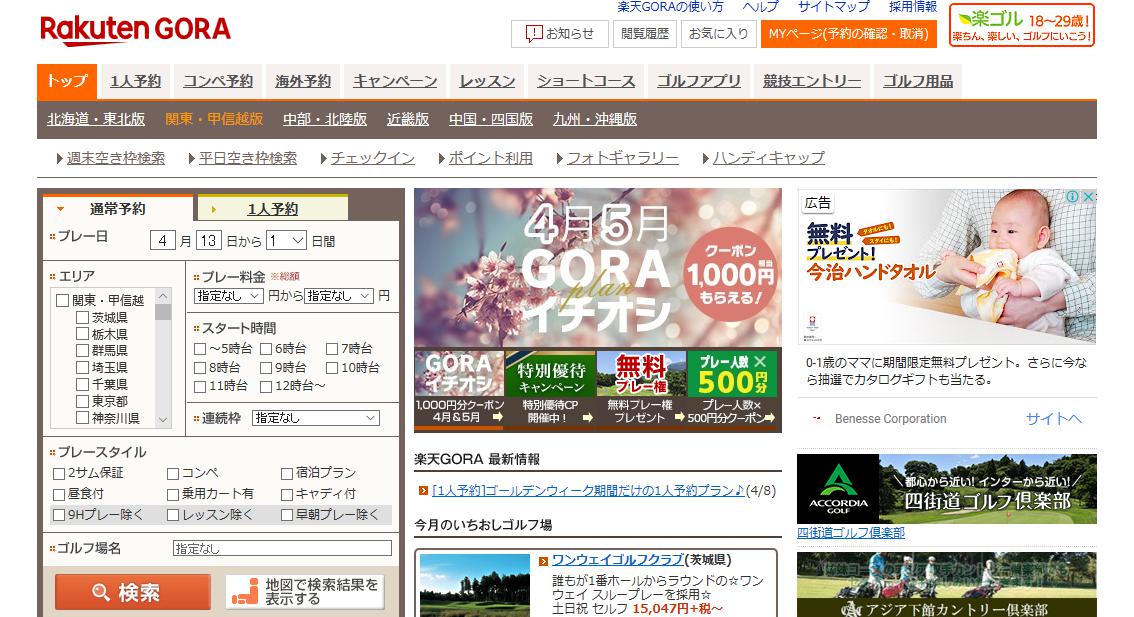This screenshot has width=1134, height=617.
Task: Click the Accordia Golf logo banner
Action: [837, 489]
